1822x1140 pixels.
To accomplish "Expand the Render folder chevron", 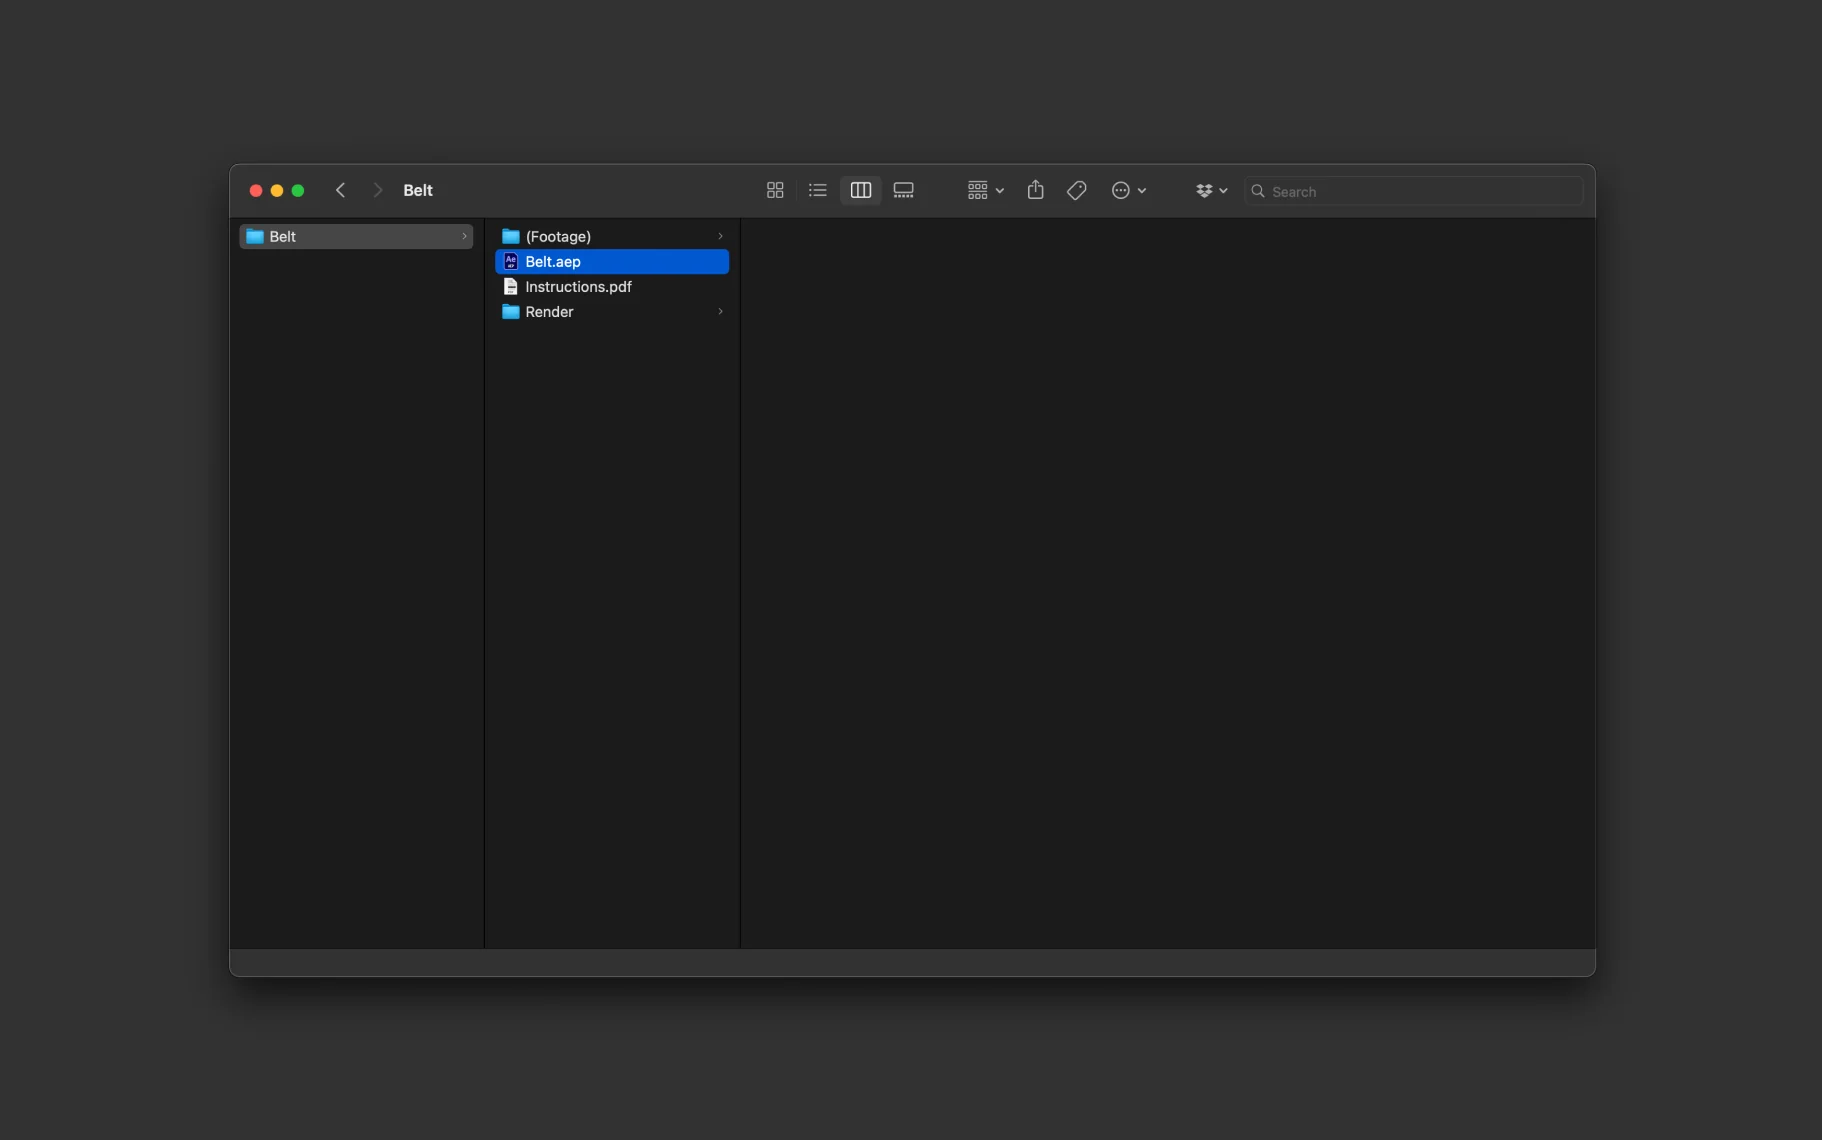I will click(x=720, y=311).
